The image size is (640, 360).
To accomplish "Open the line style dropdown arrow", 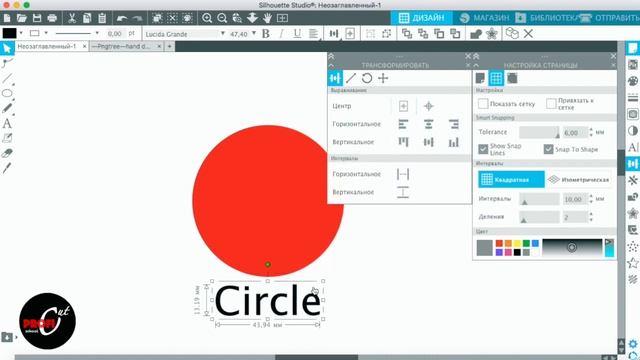I will point(97,33).
